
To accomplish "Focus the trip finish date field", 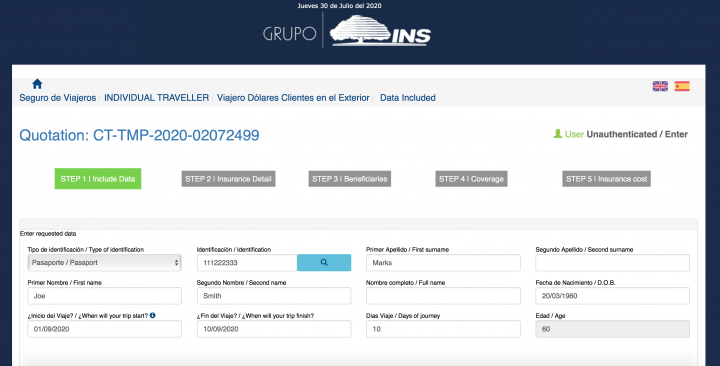I will point(274,329).
